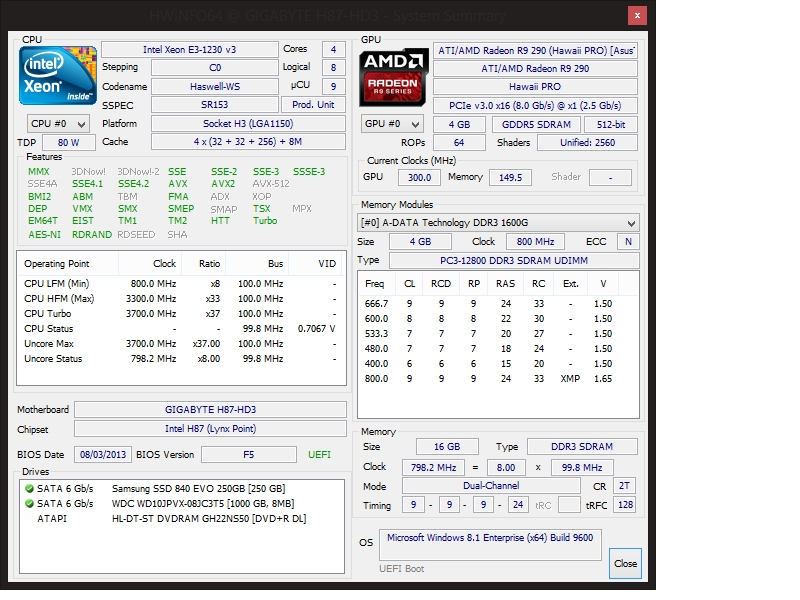Click the Hawaii PRO GPU codename field
The width and height of the screenshot is (800, 600).
tap(535, 87)
